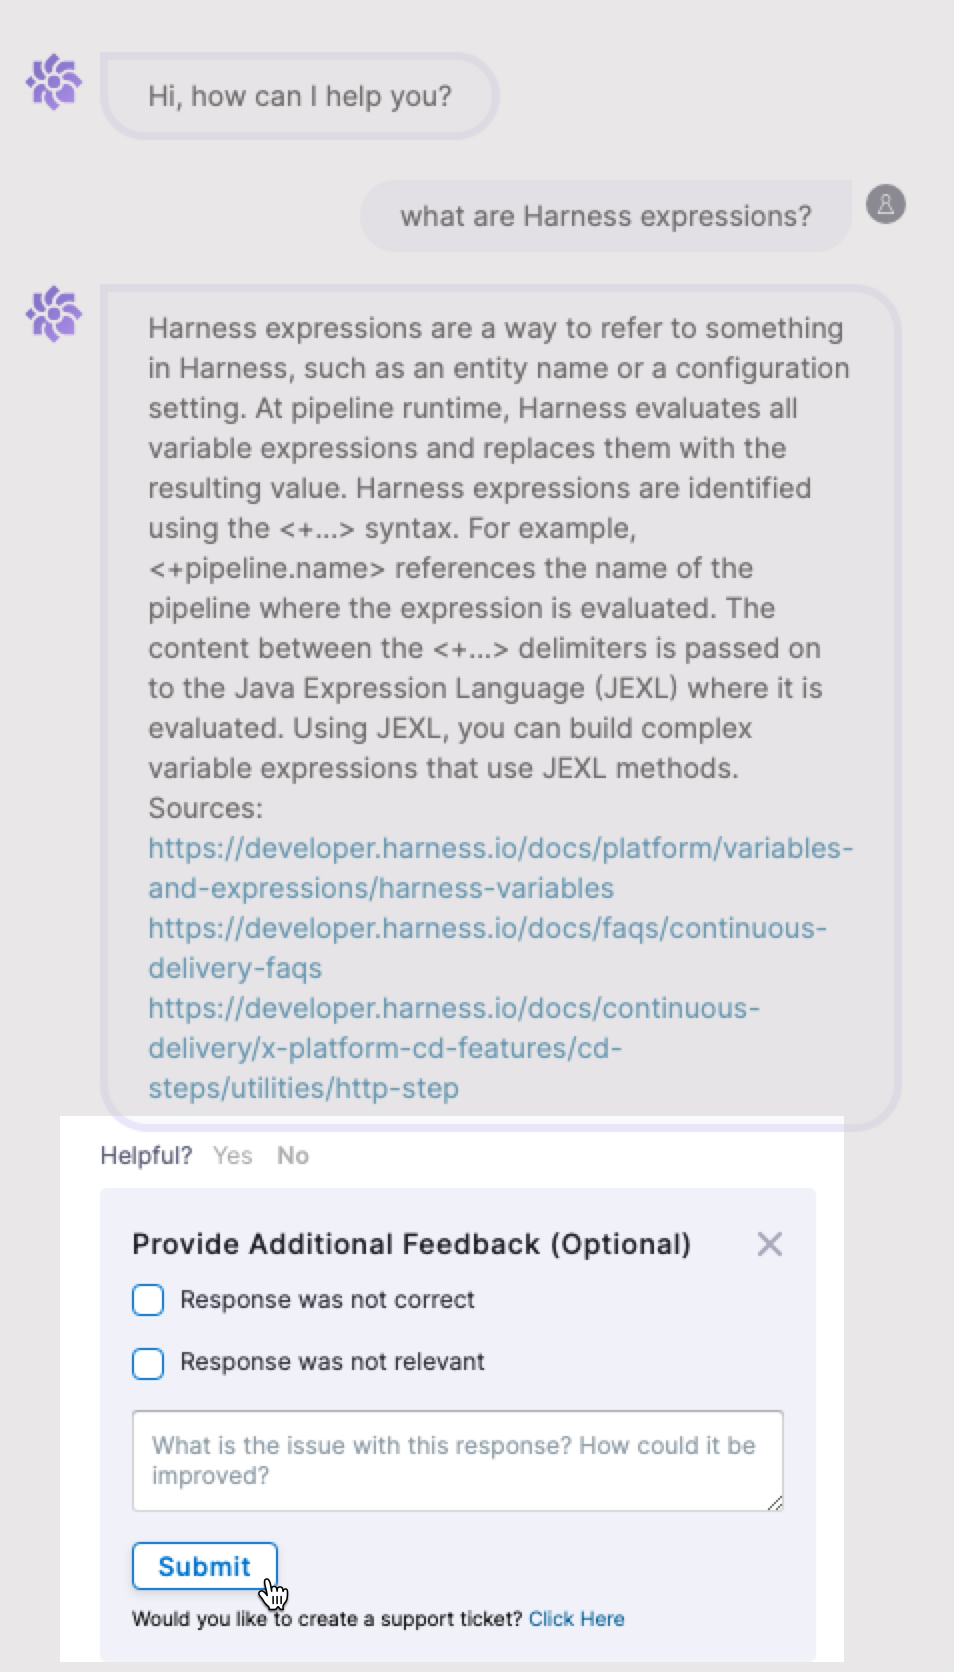The width and height of the screenshot is (954, 1672).
Task: Click the Harness AI avatar beside the greeting
Action: tap(53, 81)
